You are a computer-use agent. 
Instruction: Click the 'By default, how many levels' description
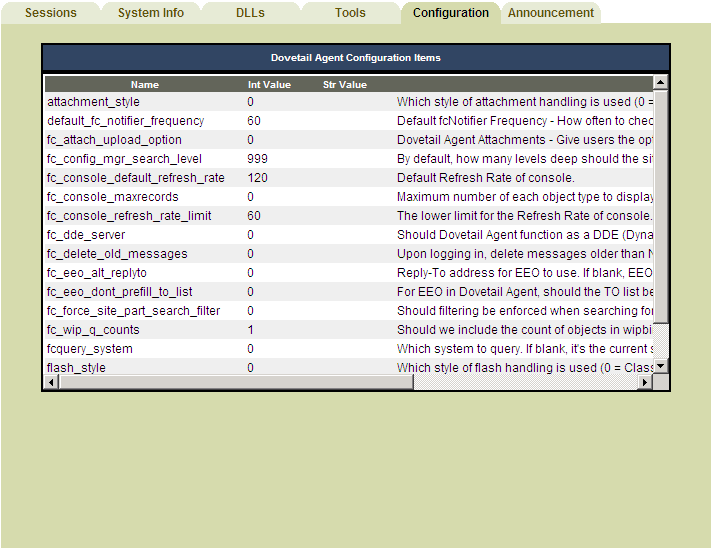coord(524,159)
